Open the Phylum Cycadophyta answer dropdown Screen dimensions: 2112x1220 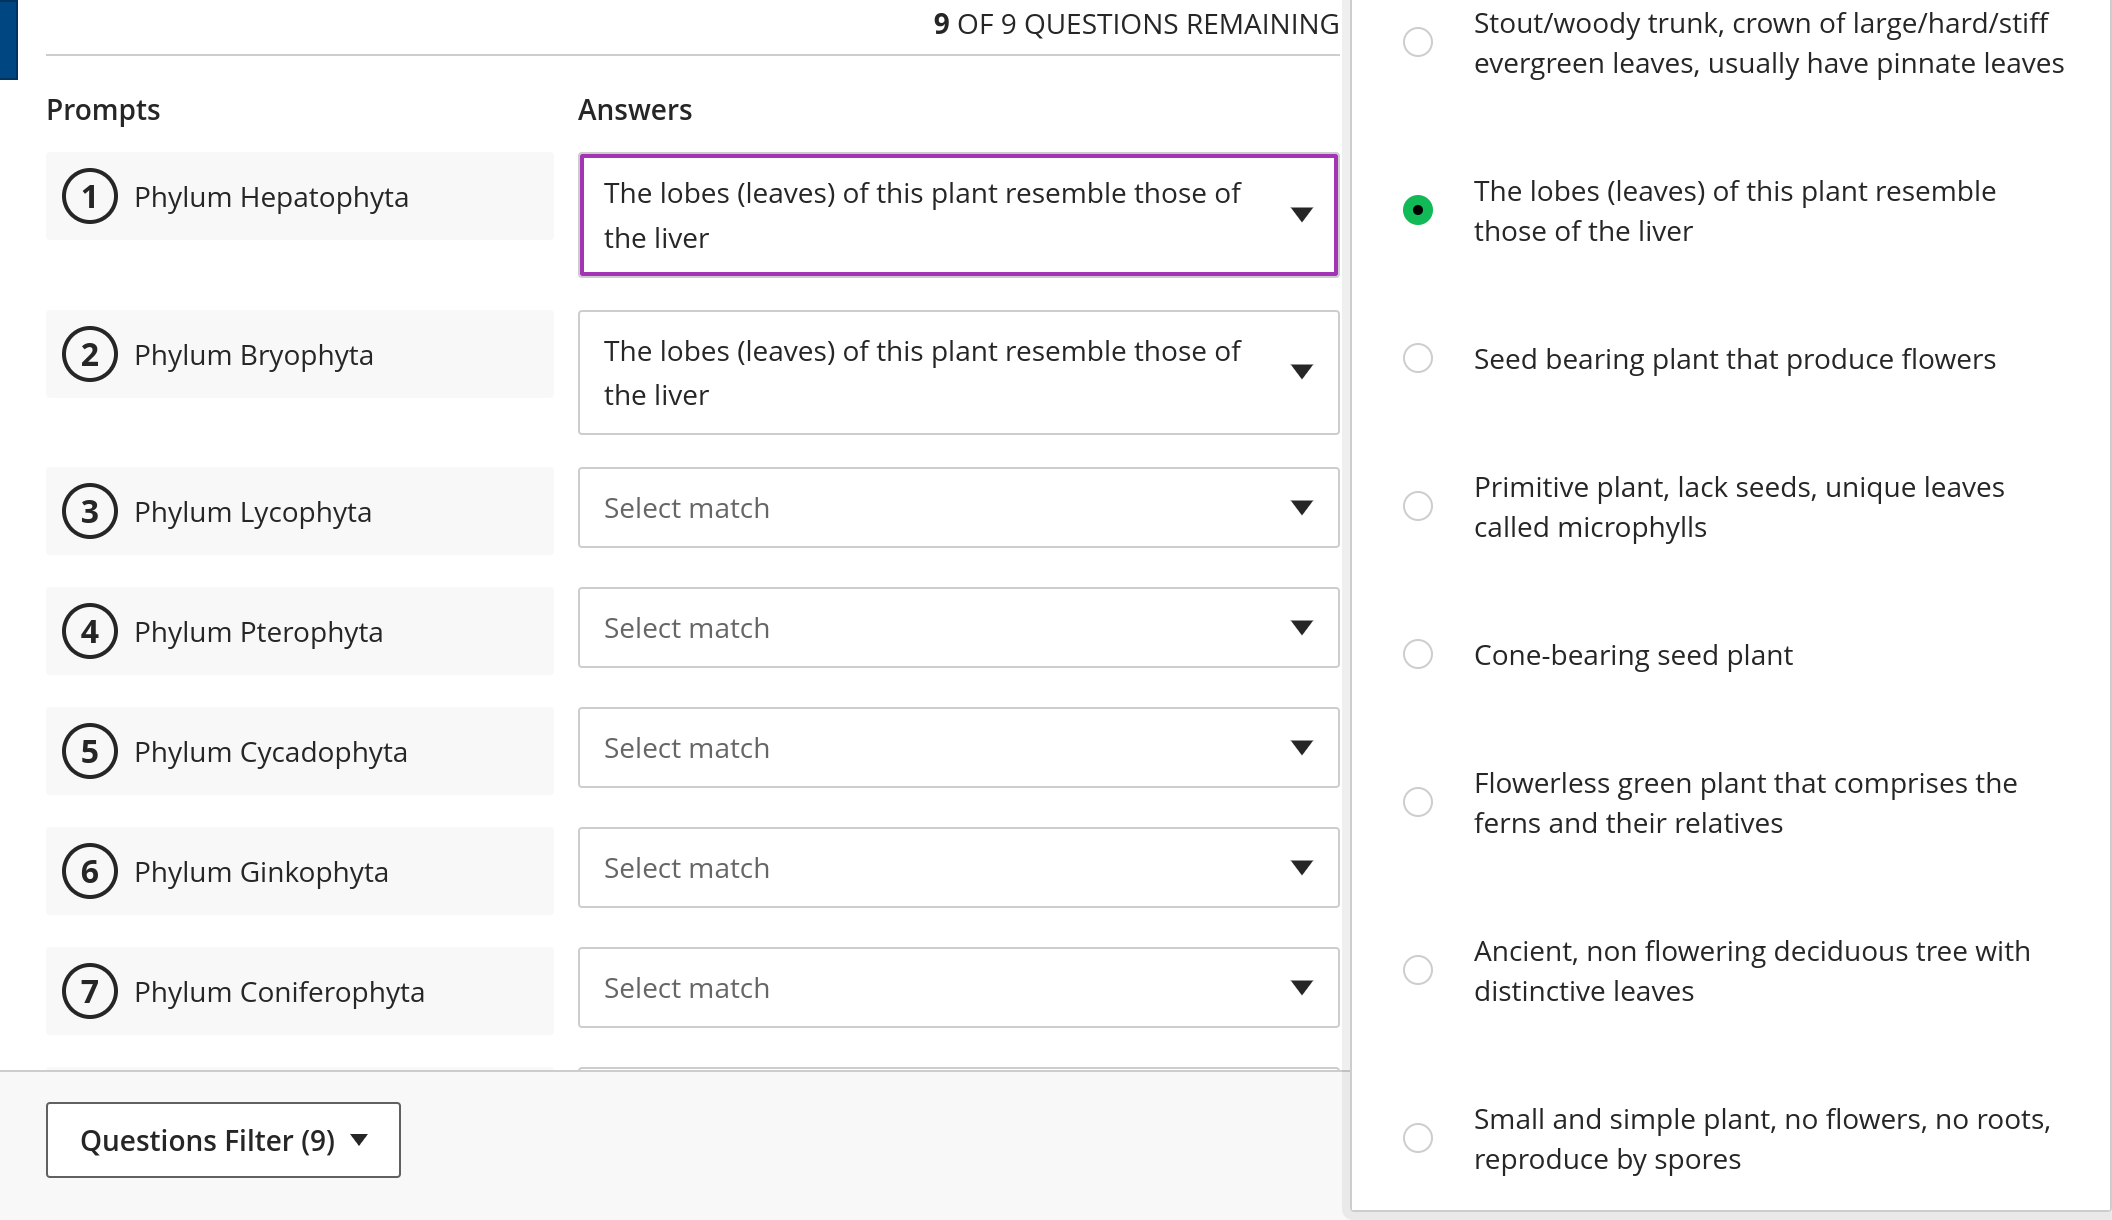[958, 748]
